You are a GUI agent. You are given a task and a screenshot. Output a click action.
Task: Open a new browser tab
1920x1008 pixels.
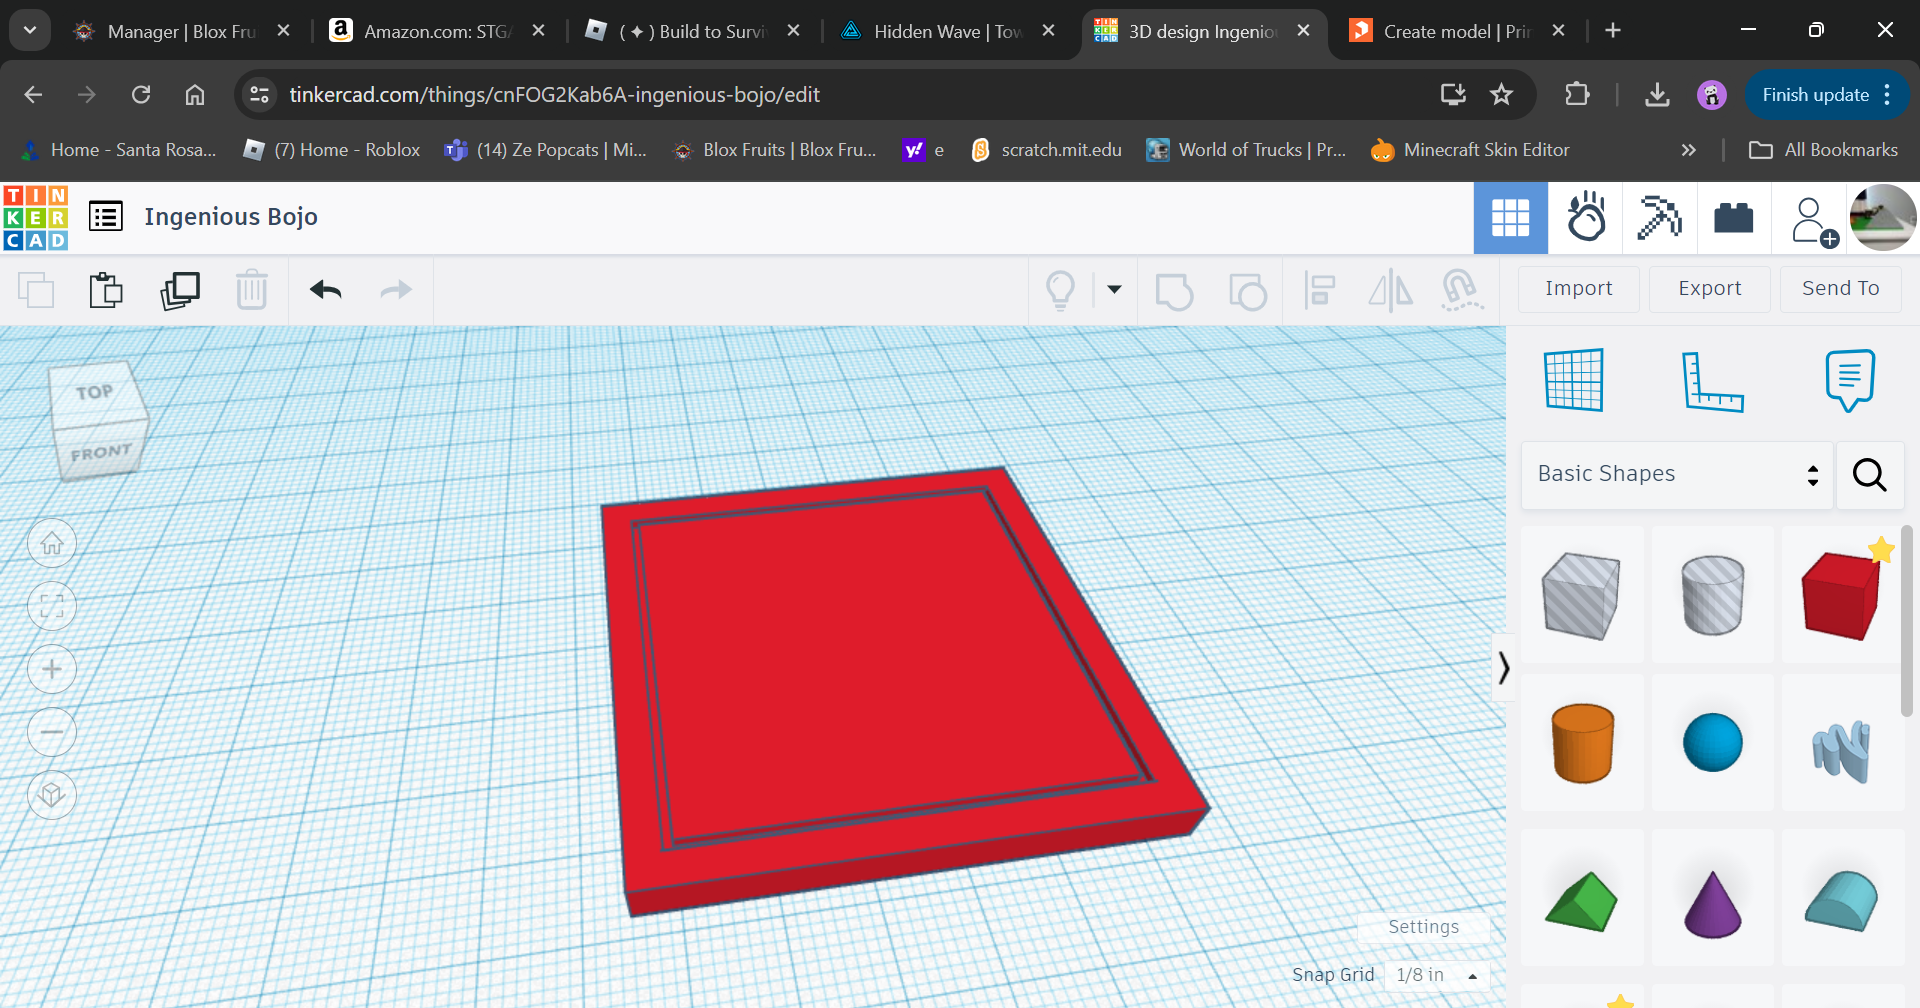point(1613,31)
